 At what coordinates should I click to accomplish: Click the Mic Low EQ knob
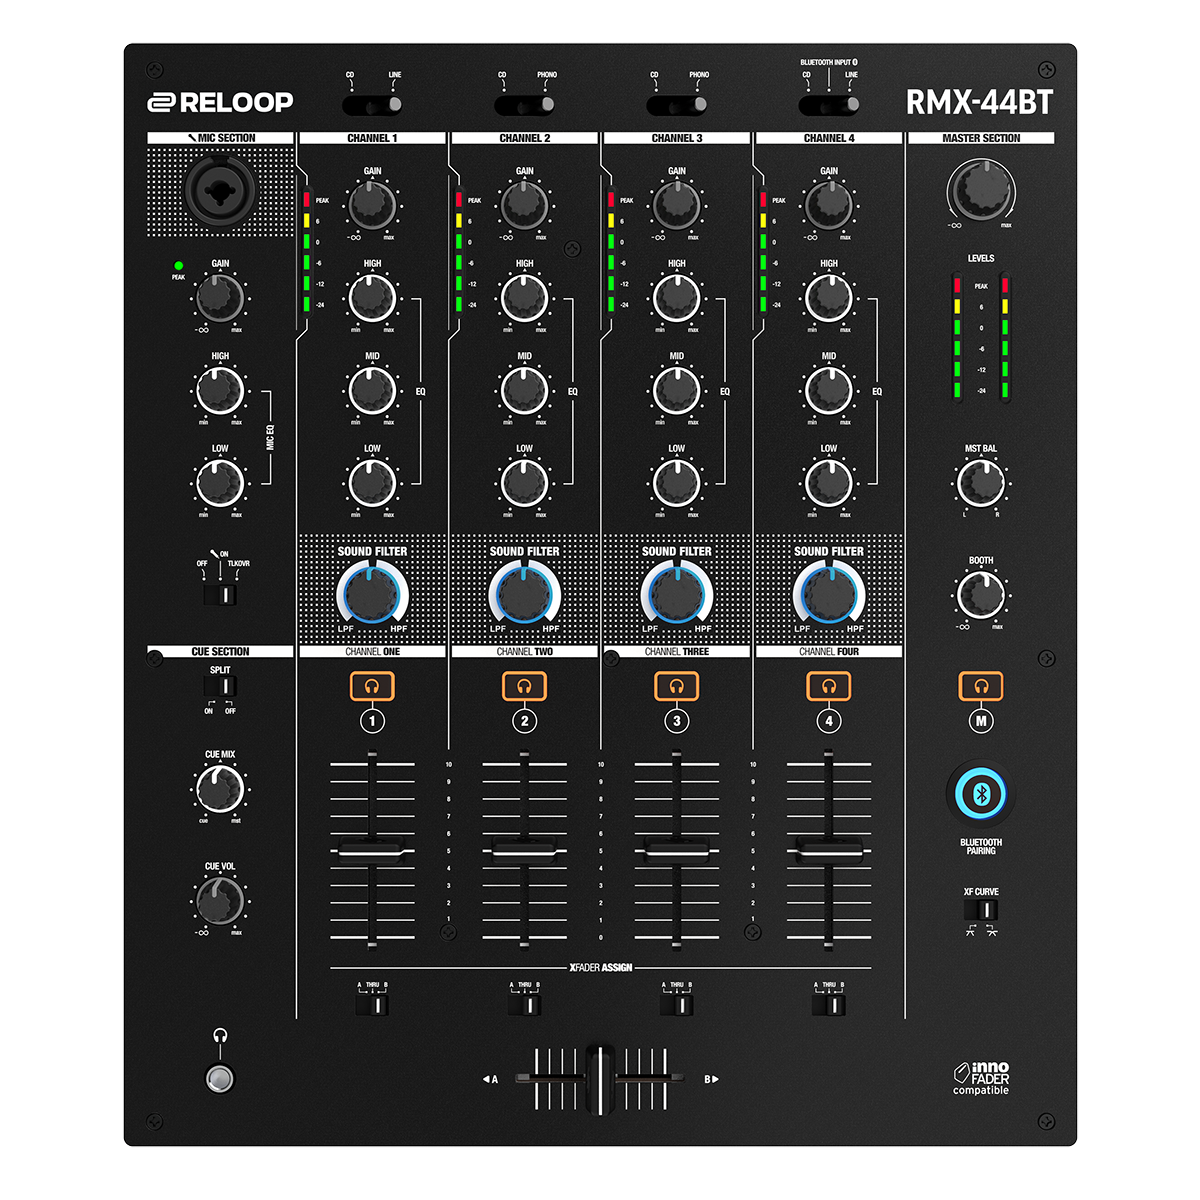pyautogui.click(x=220, y=484)
